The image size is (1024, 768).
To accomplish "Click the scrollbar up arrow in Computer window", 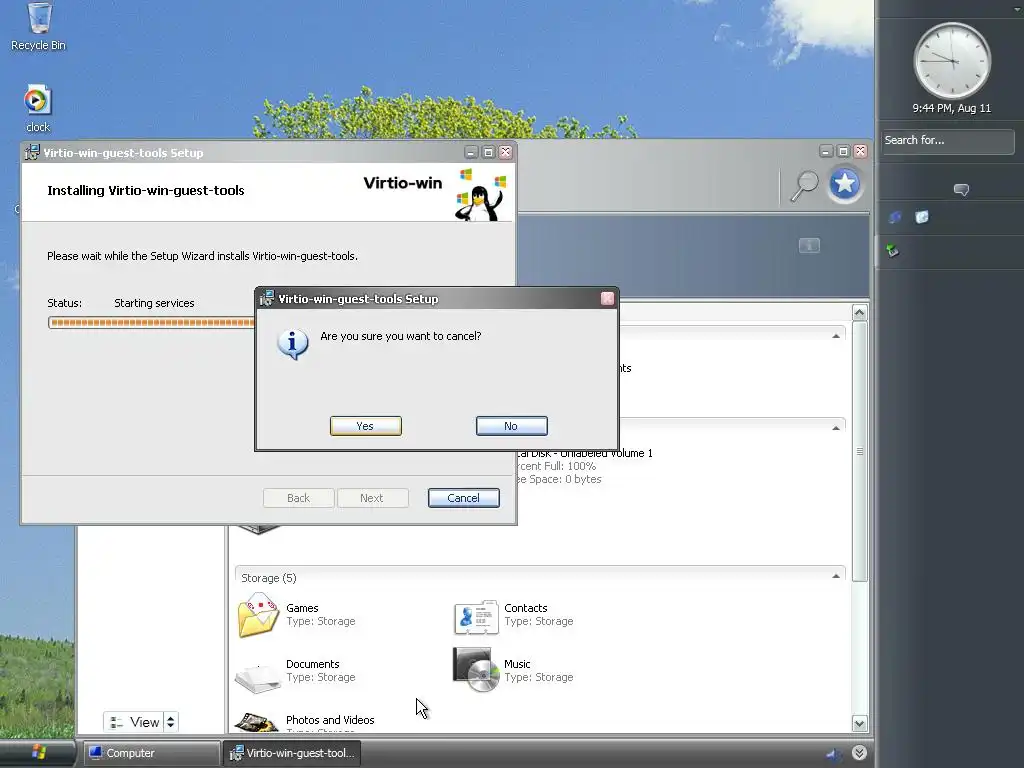I will point(859,313).
